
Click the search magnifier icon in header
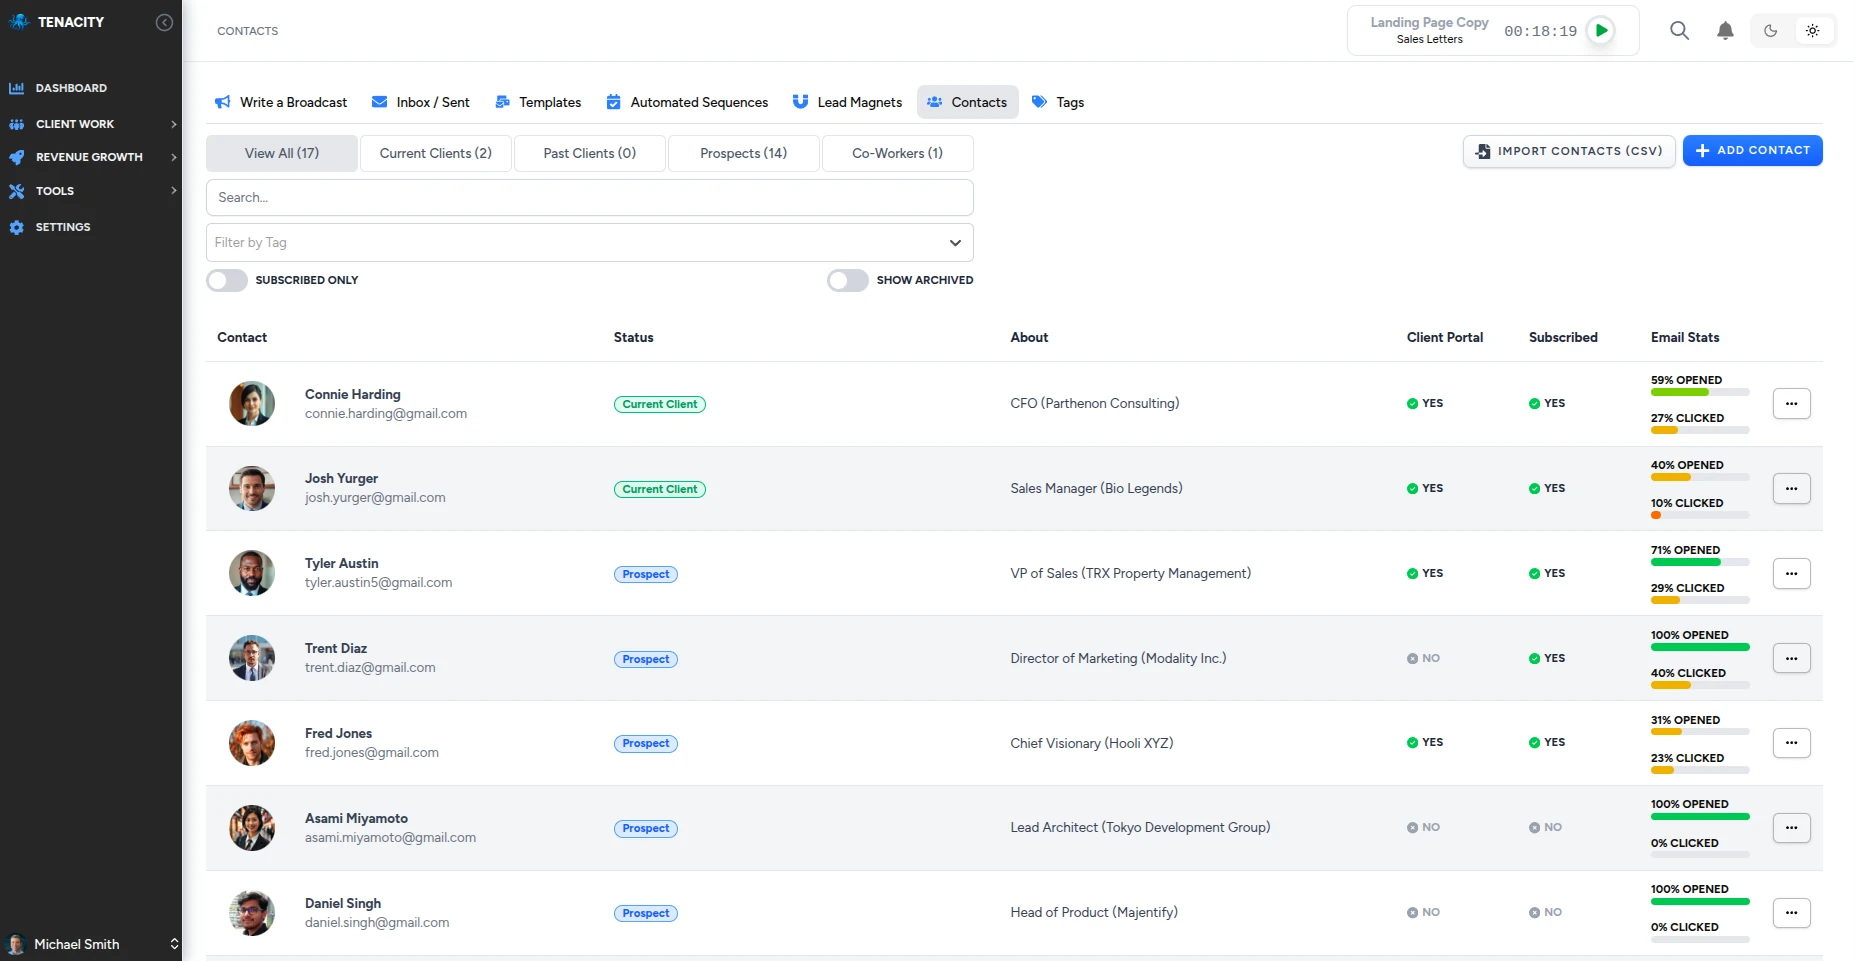point(1679,31)
